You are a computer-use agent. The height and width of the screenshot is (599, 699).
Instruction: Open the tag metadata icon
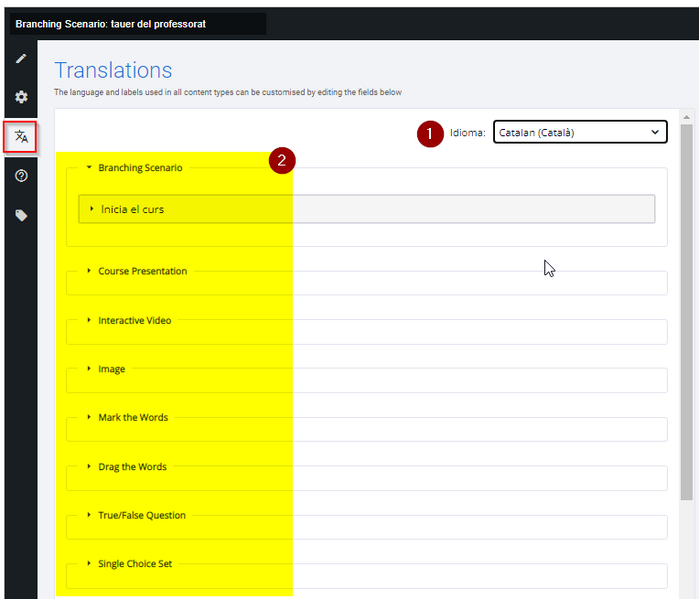[21, 216]
